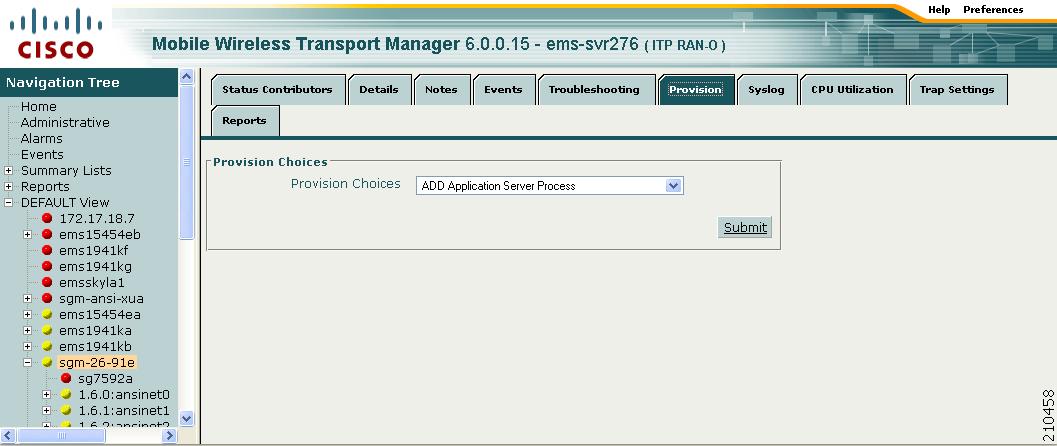Open the Preferences link
This screenshot has height=446, width=1057.
(x=993, y=9)
